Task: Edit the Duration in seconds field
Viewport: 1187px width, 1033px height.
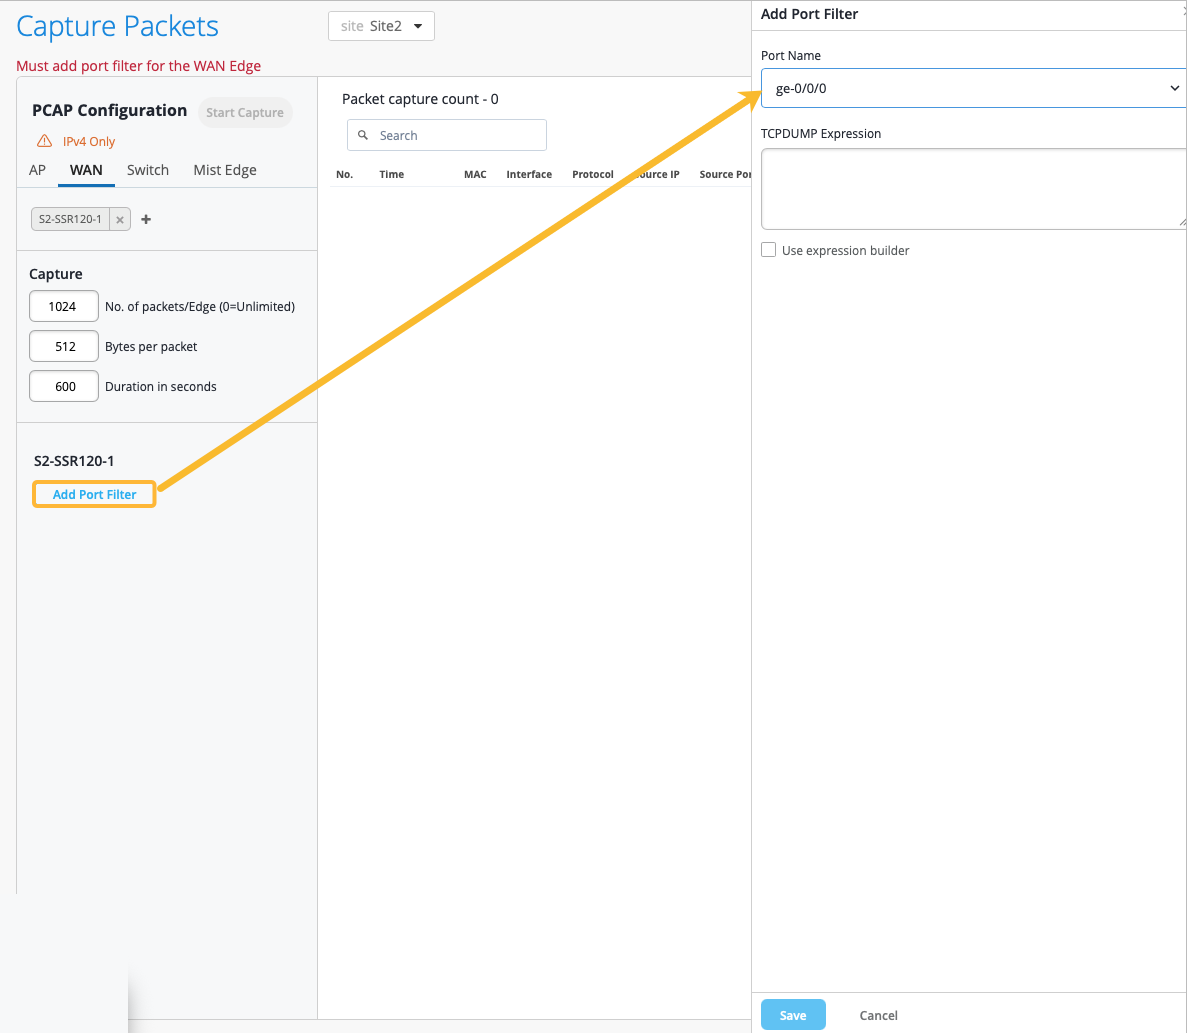Action: (64, 387)
